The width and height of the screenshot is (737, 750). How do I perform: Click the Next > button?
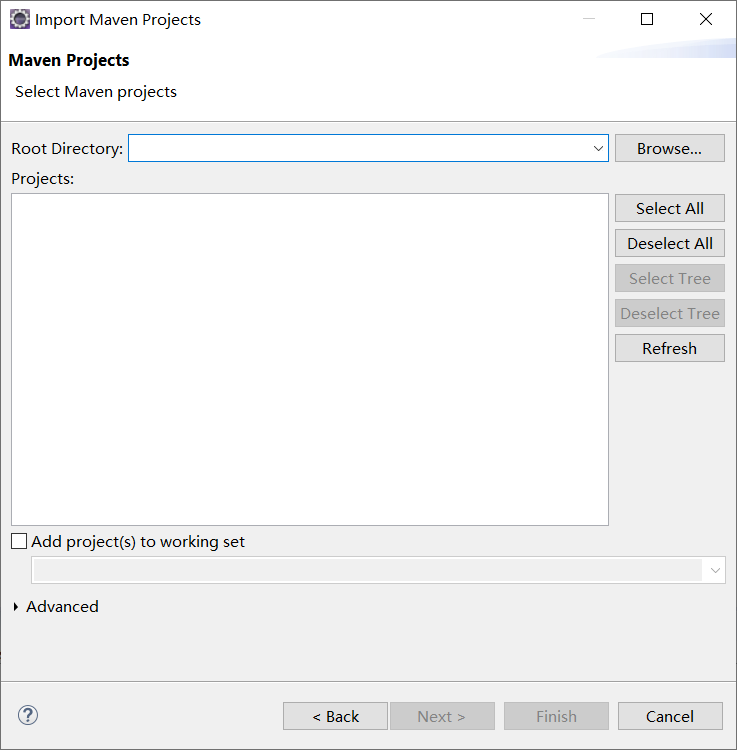tap(442, 716)
